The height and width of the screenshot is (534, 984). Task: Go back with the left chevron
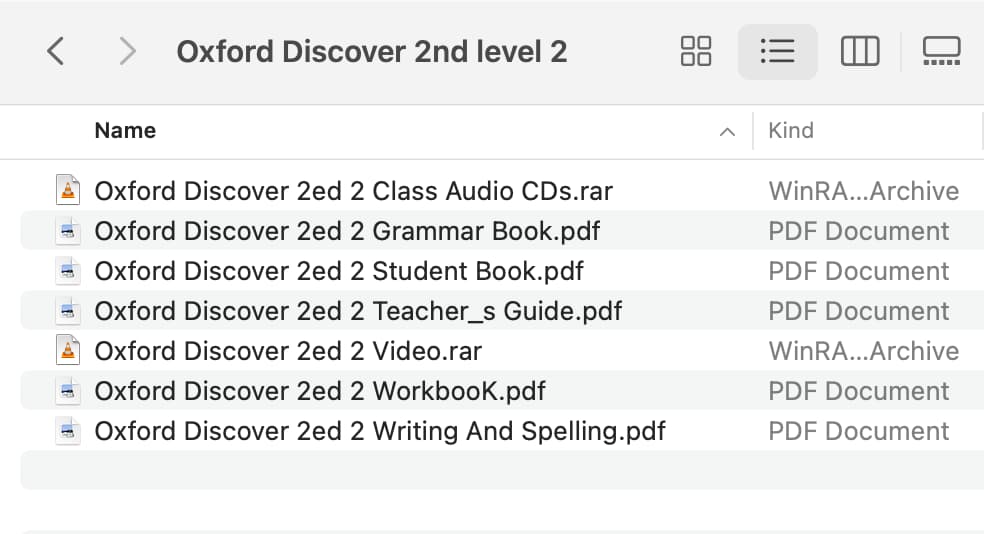56,51
